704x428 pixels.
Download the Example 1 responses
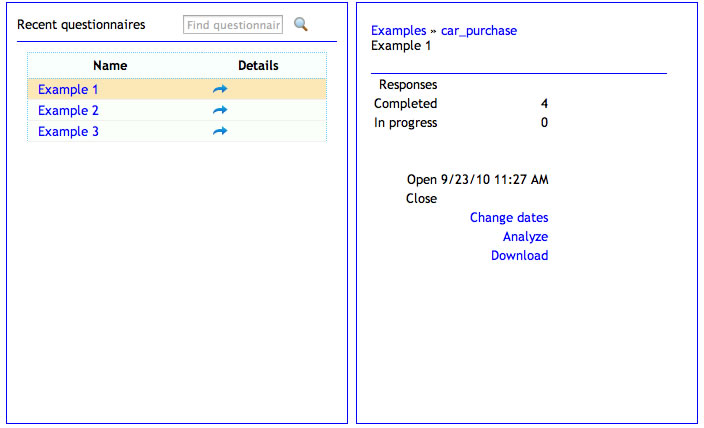pyautogui.click(x=519, y=255)
